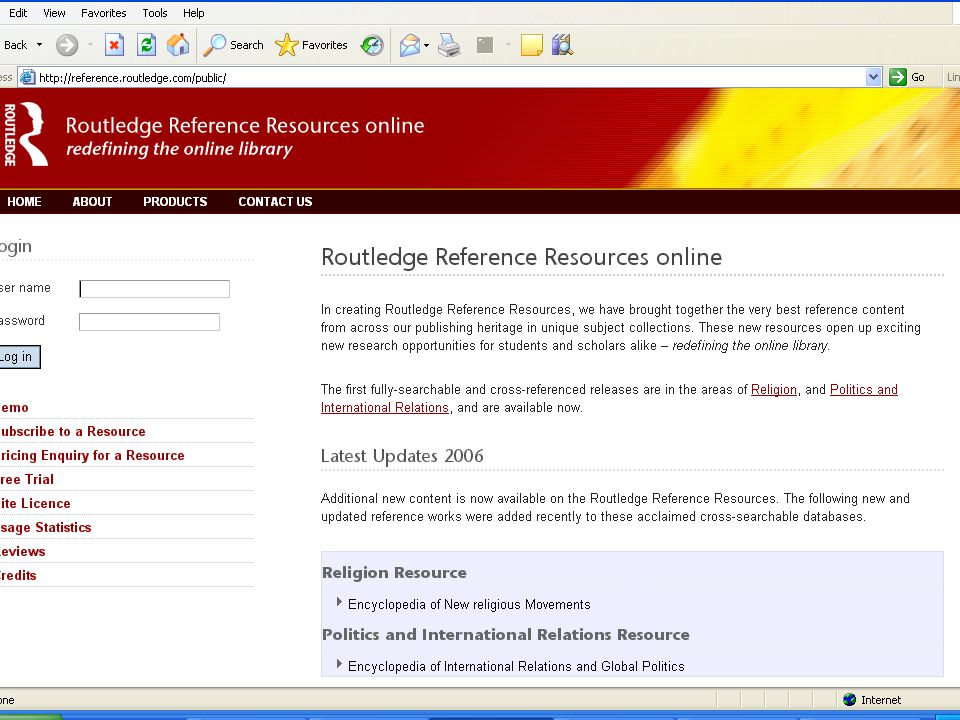Click the Back toolbar button
960x720 pixels.
[x=15, y=45]
